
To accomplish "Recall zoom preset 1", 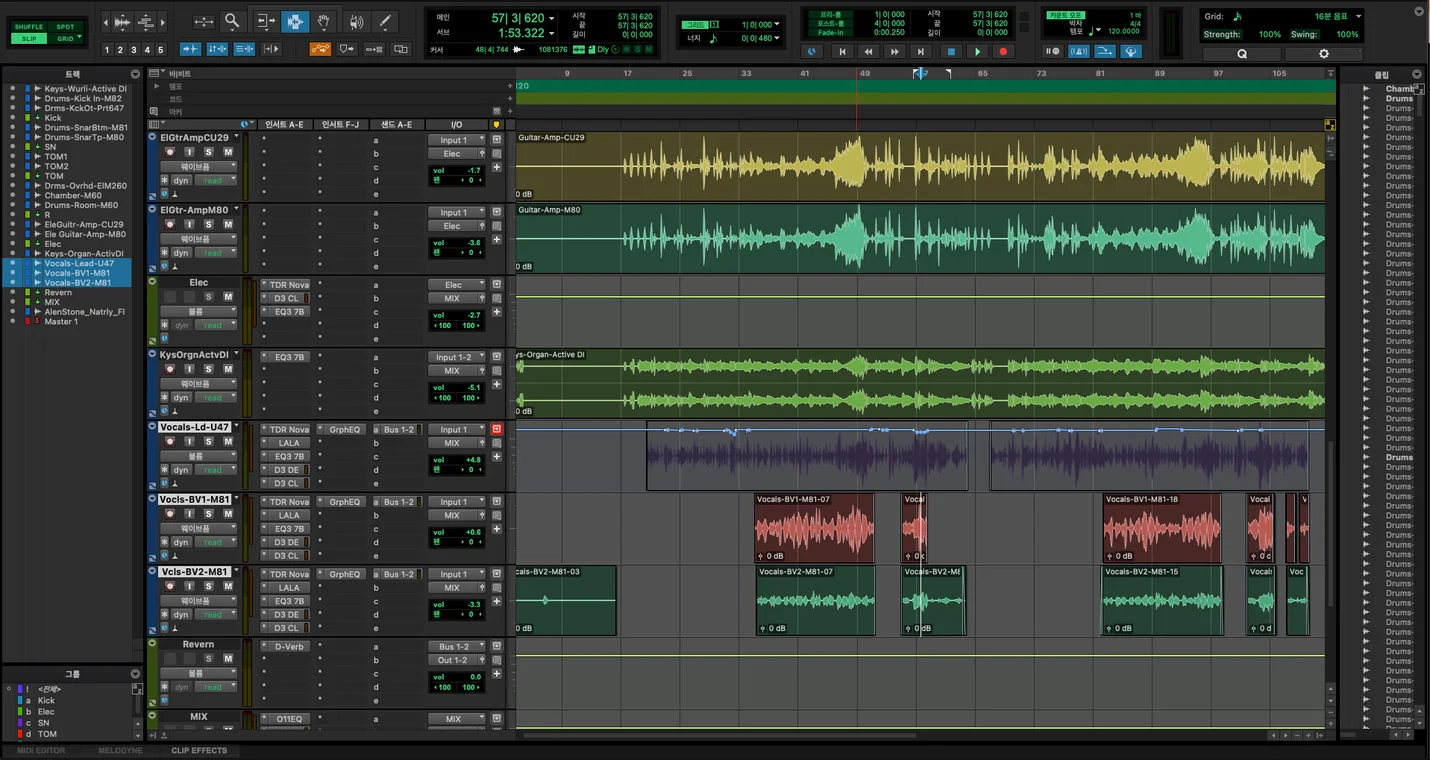I will (108, 50).
